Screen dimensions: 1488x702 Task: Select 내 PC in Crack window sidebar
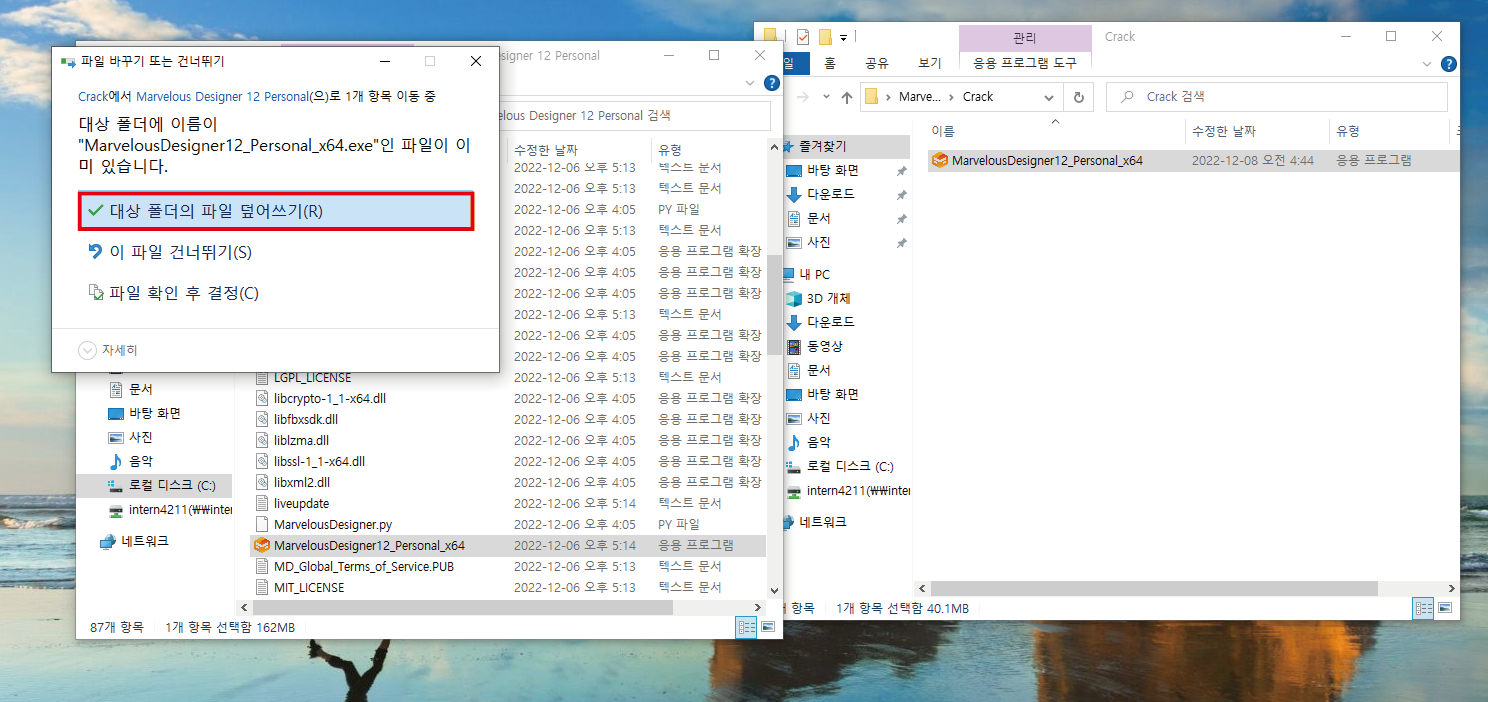[814, 274]
